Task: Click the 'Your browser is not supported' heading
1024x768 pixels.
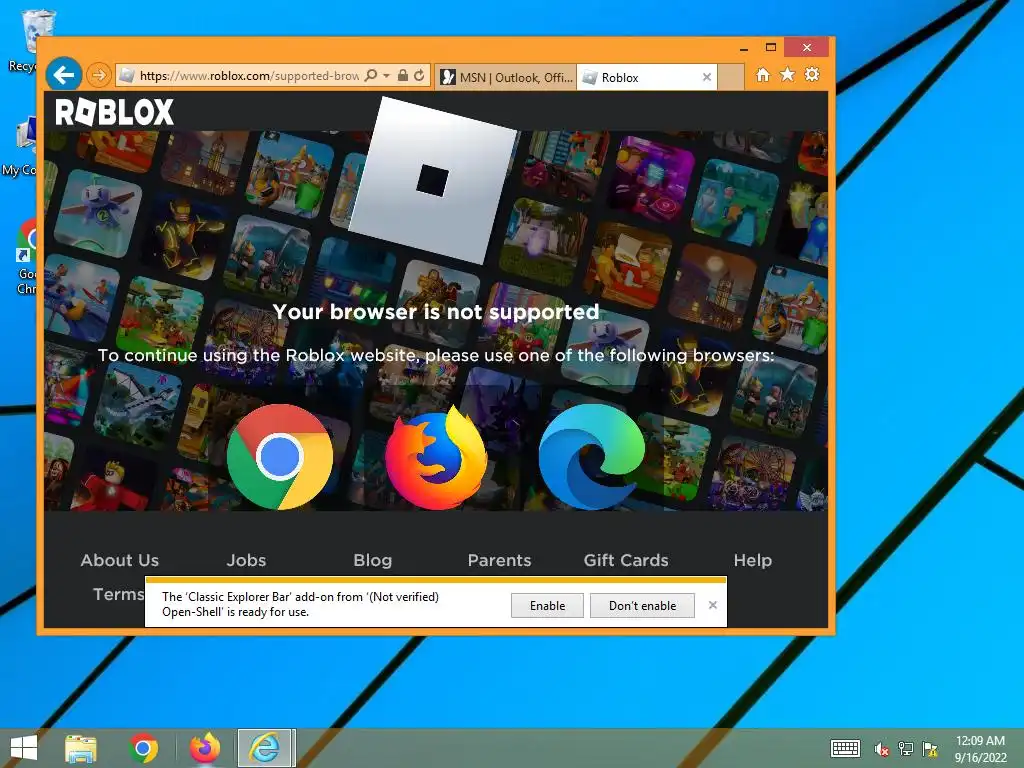Action: 436,312
